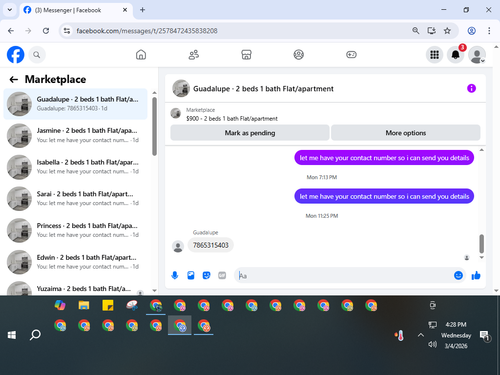Open Copilot from taskbar
Image resolution: width=500 pixels, height=375 pixels.
(60, 305)
